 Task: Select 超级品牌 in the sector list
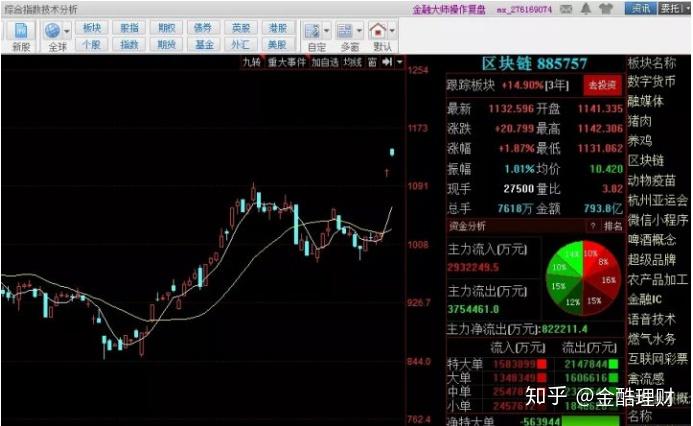click(x=652, y=259)
